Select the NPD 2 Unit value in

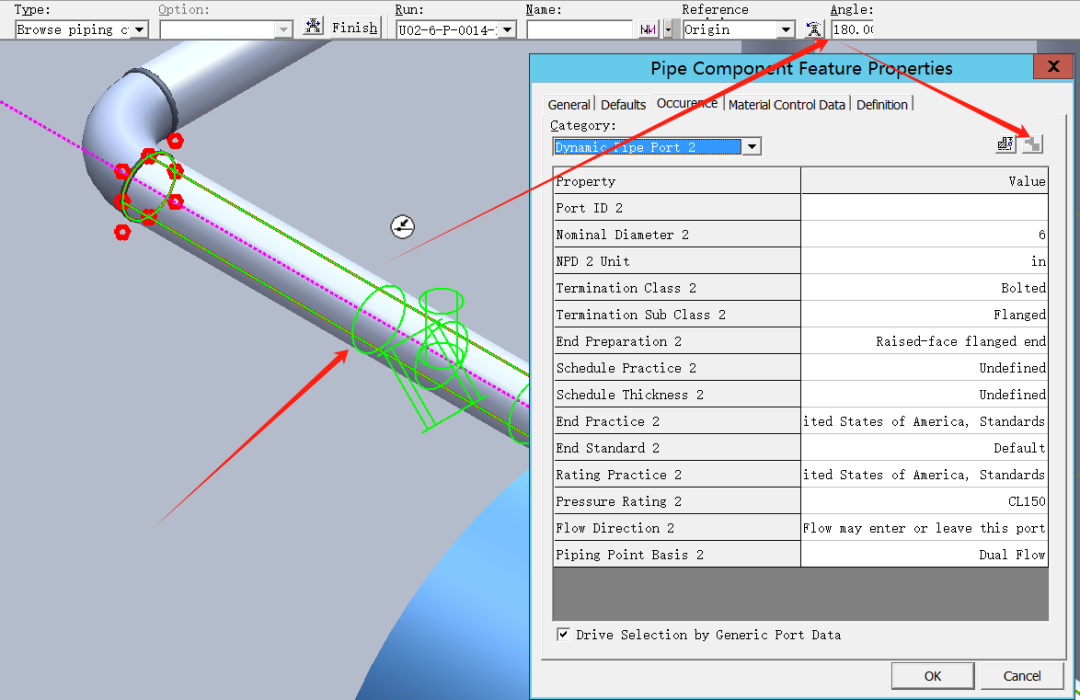click(924, 261)
